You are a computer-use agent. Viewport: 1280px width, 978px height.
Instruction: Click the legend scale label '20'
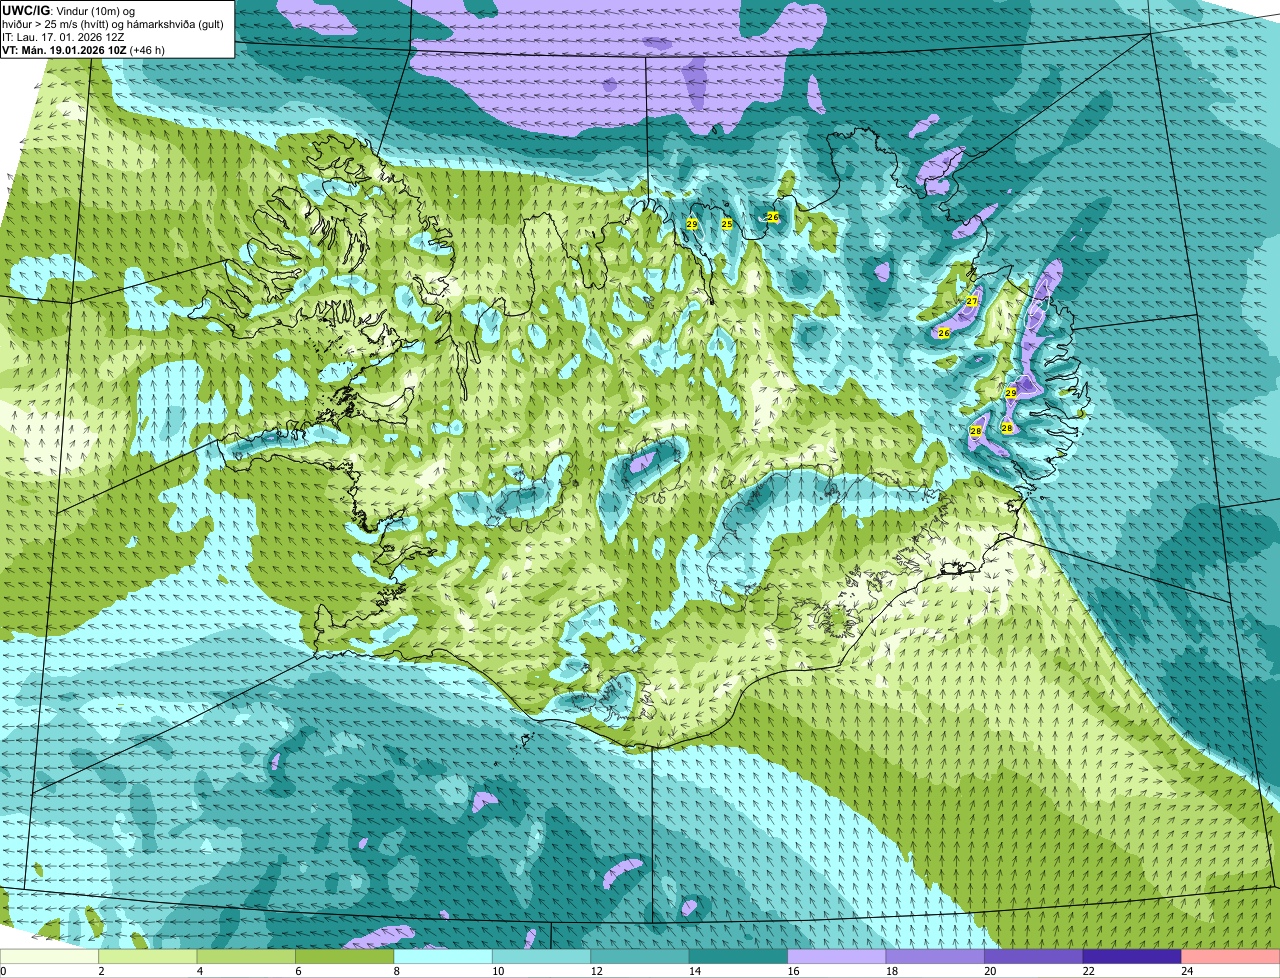990,971
